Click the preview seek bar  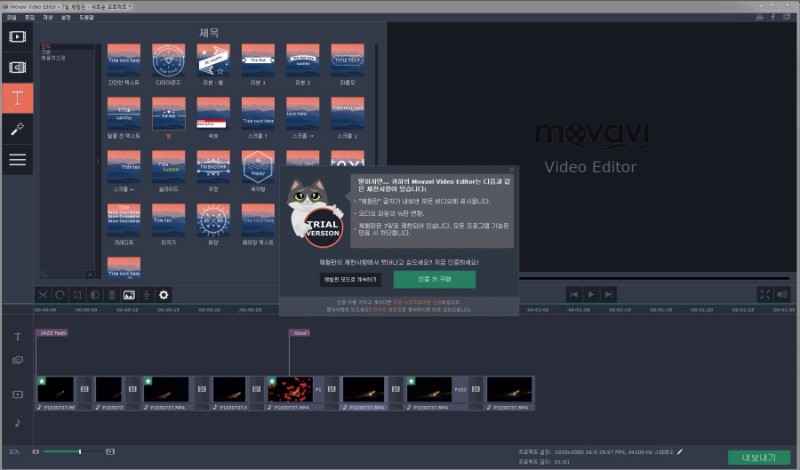(x=654, y=279)
